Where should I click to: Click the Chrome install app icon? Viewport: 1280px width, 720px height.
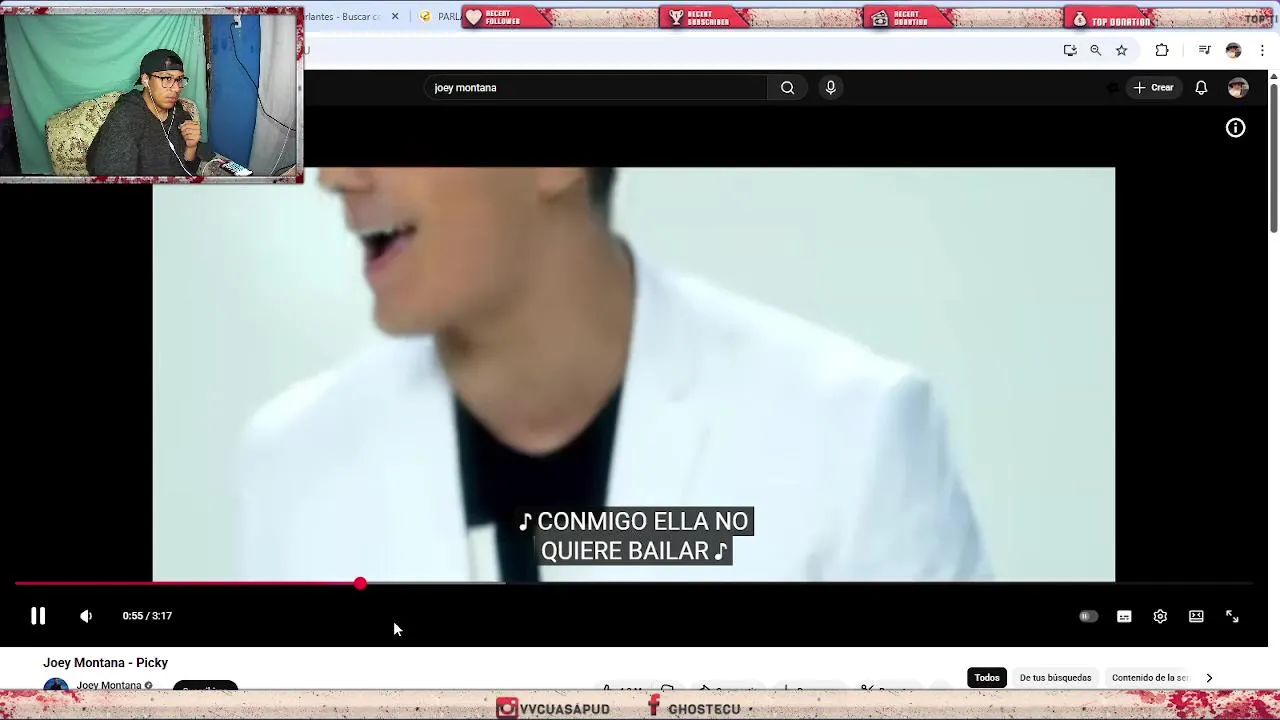pyautogui.click(x=1070, y=50)
